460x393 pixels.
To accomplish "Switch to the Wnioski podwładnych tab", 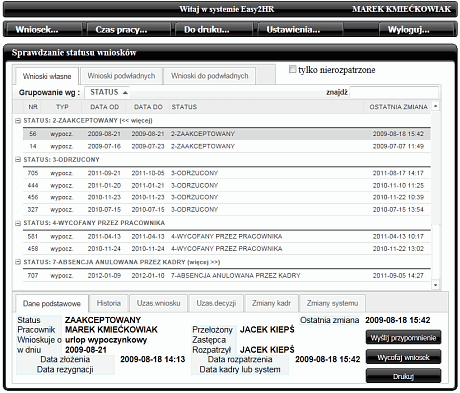I will click(x=121, y=76).
